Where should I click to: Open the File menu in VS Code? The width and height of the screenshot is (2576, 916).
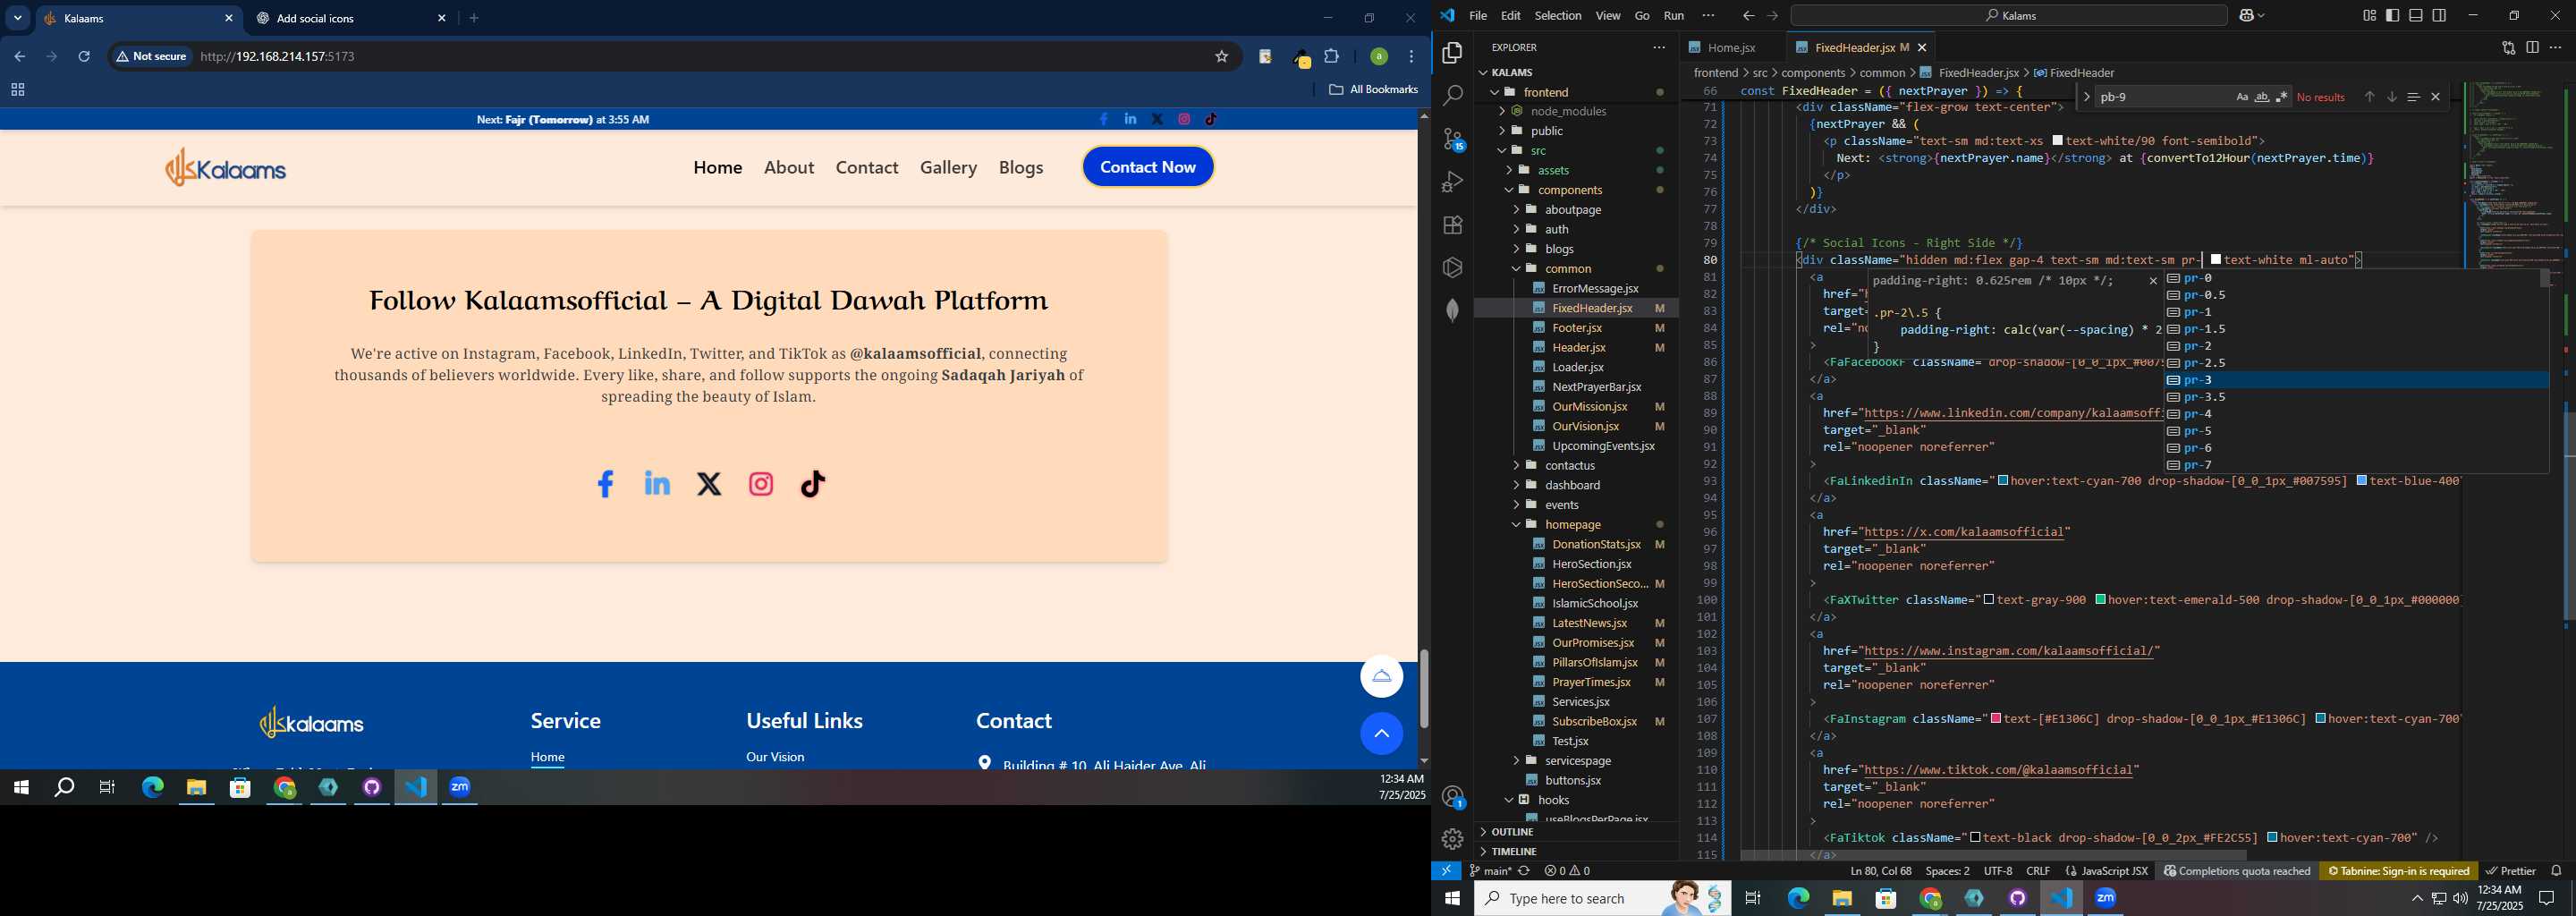[x=1478, y=15]
